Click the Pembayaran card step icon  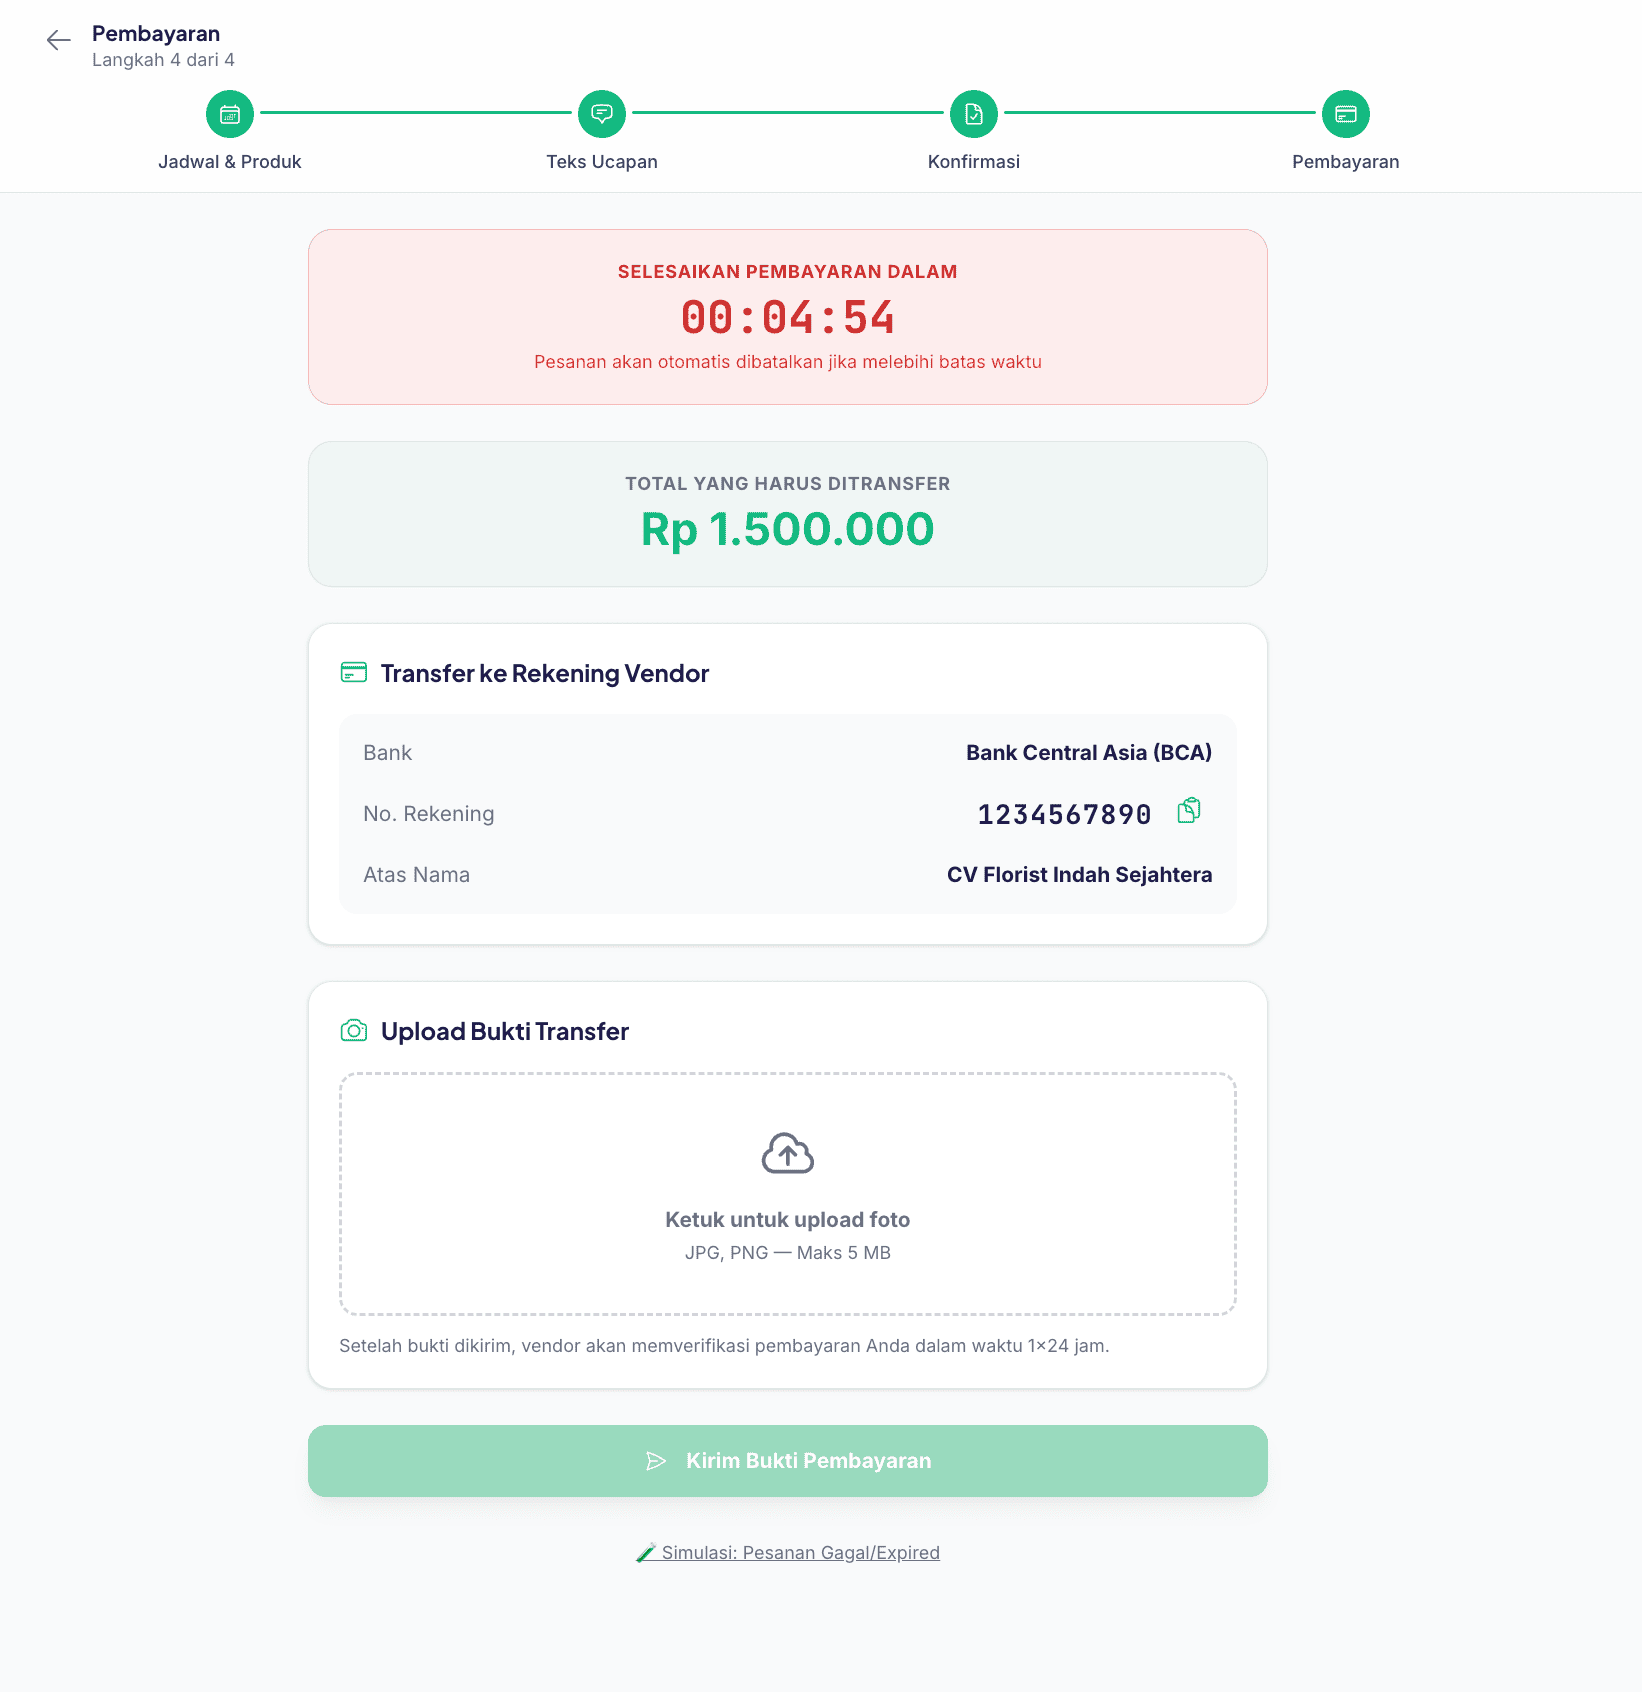pyautogui.click(x=1346, y=114)
